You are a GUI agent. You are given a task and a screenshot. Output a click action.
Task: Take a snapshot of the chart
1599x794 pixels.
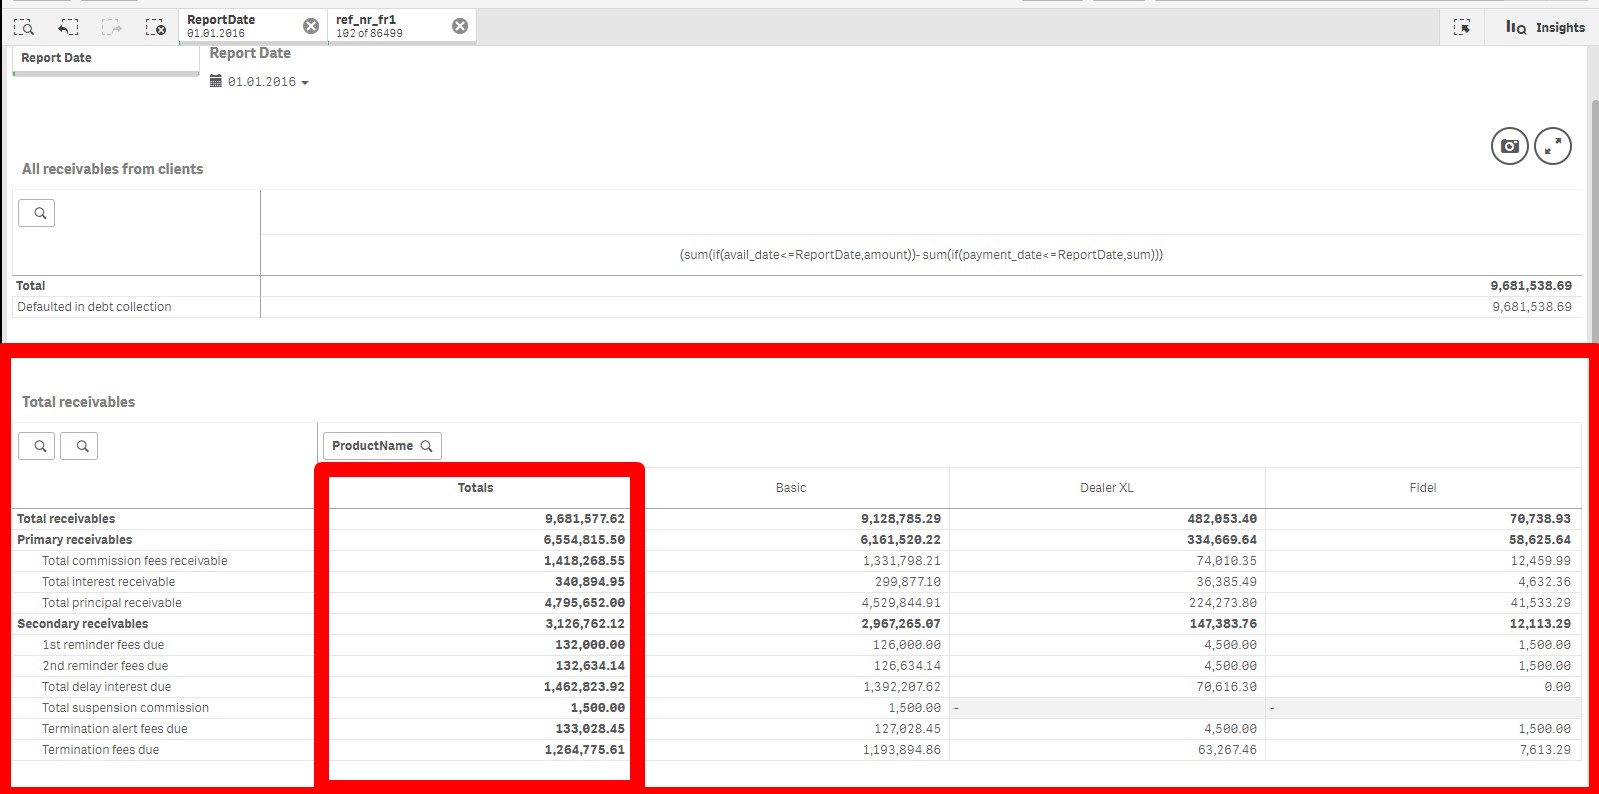click(1510, 146)
